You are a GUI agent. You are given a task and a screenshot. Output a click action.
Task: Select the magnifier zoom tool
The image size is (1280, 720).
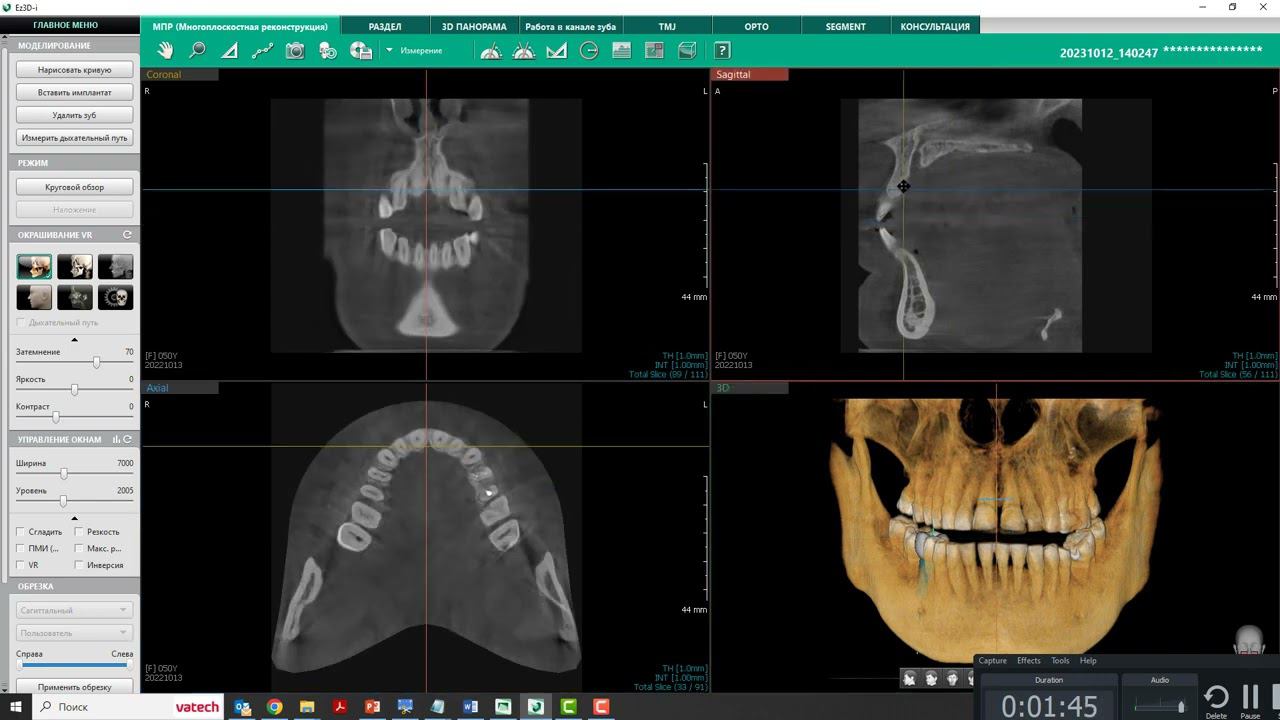(x=198, y=50)
